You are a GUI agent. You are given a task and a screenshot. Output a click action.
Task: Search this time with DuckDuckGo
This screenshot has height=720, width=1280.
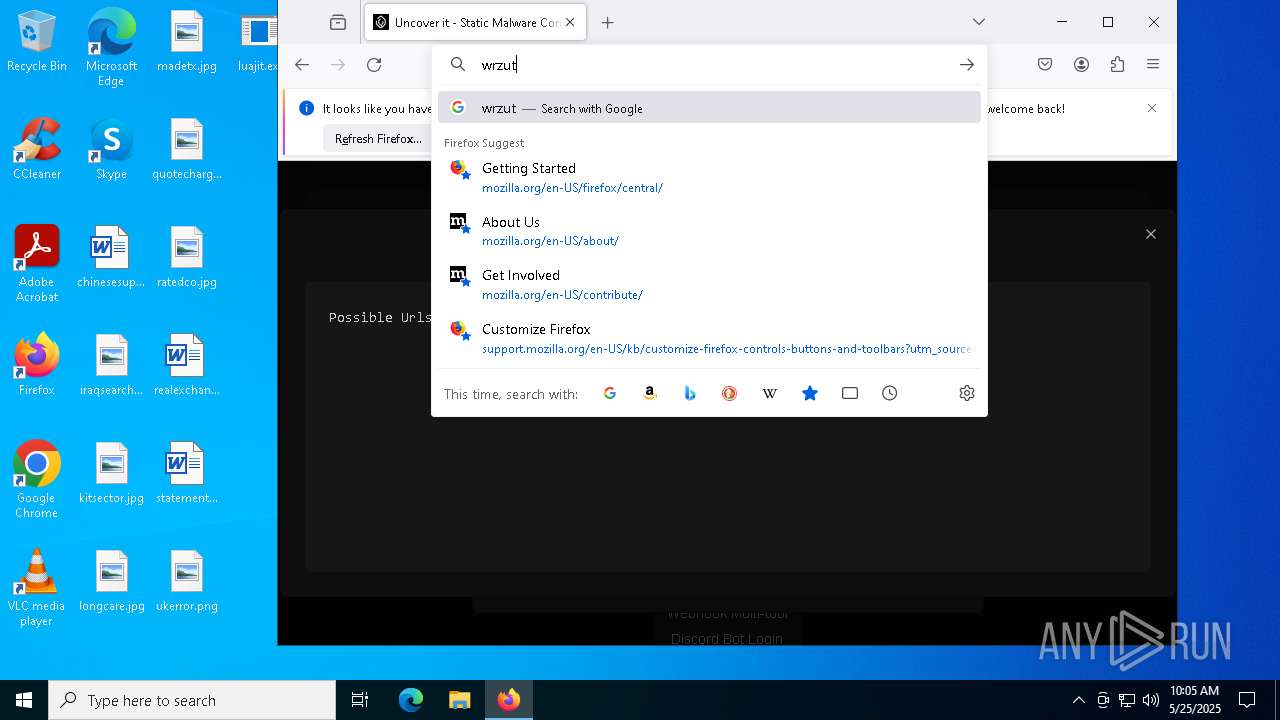tap(730, 393)
